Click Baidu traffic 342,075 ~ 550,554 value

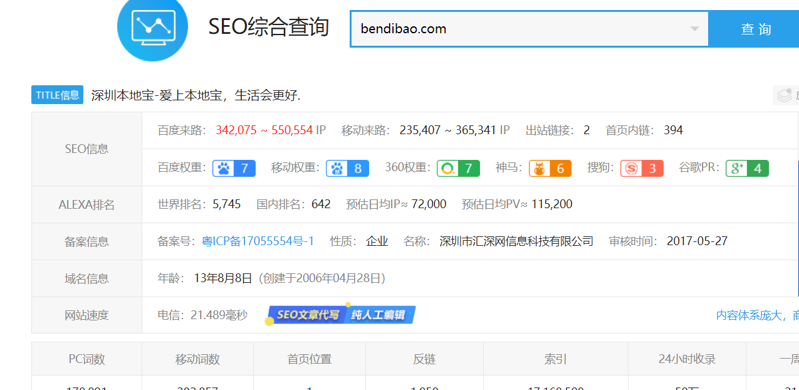click(264, 130)
